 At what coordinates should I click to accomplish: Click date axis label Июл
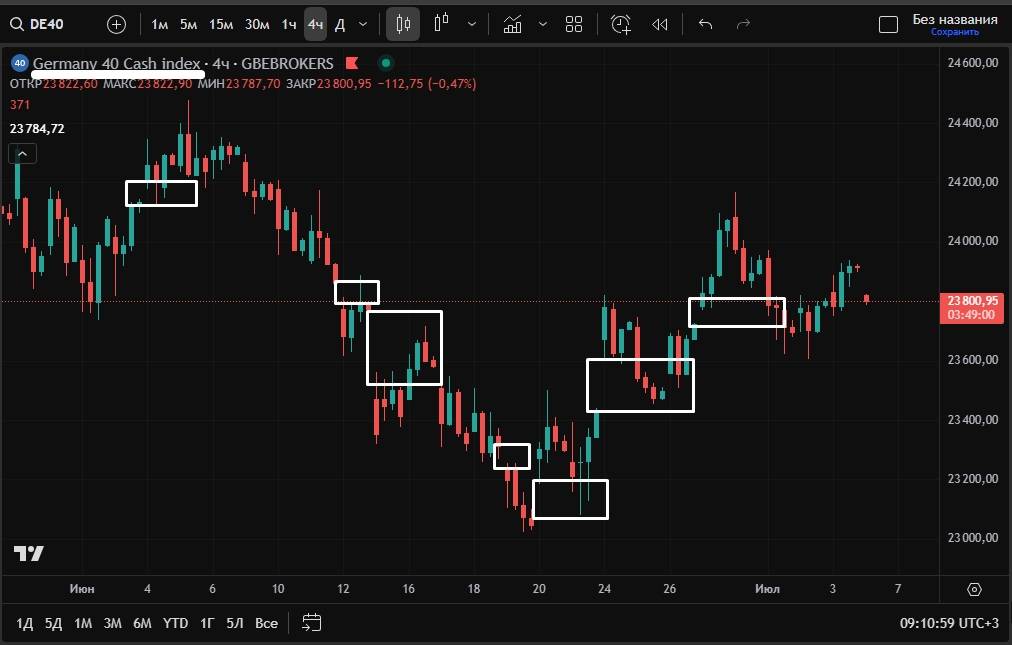pos(767,589)
